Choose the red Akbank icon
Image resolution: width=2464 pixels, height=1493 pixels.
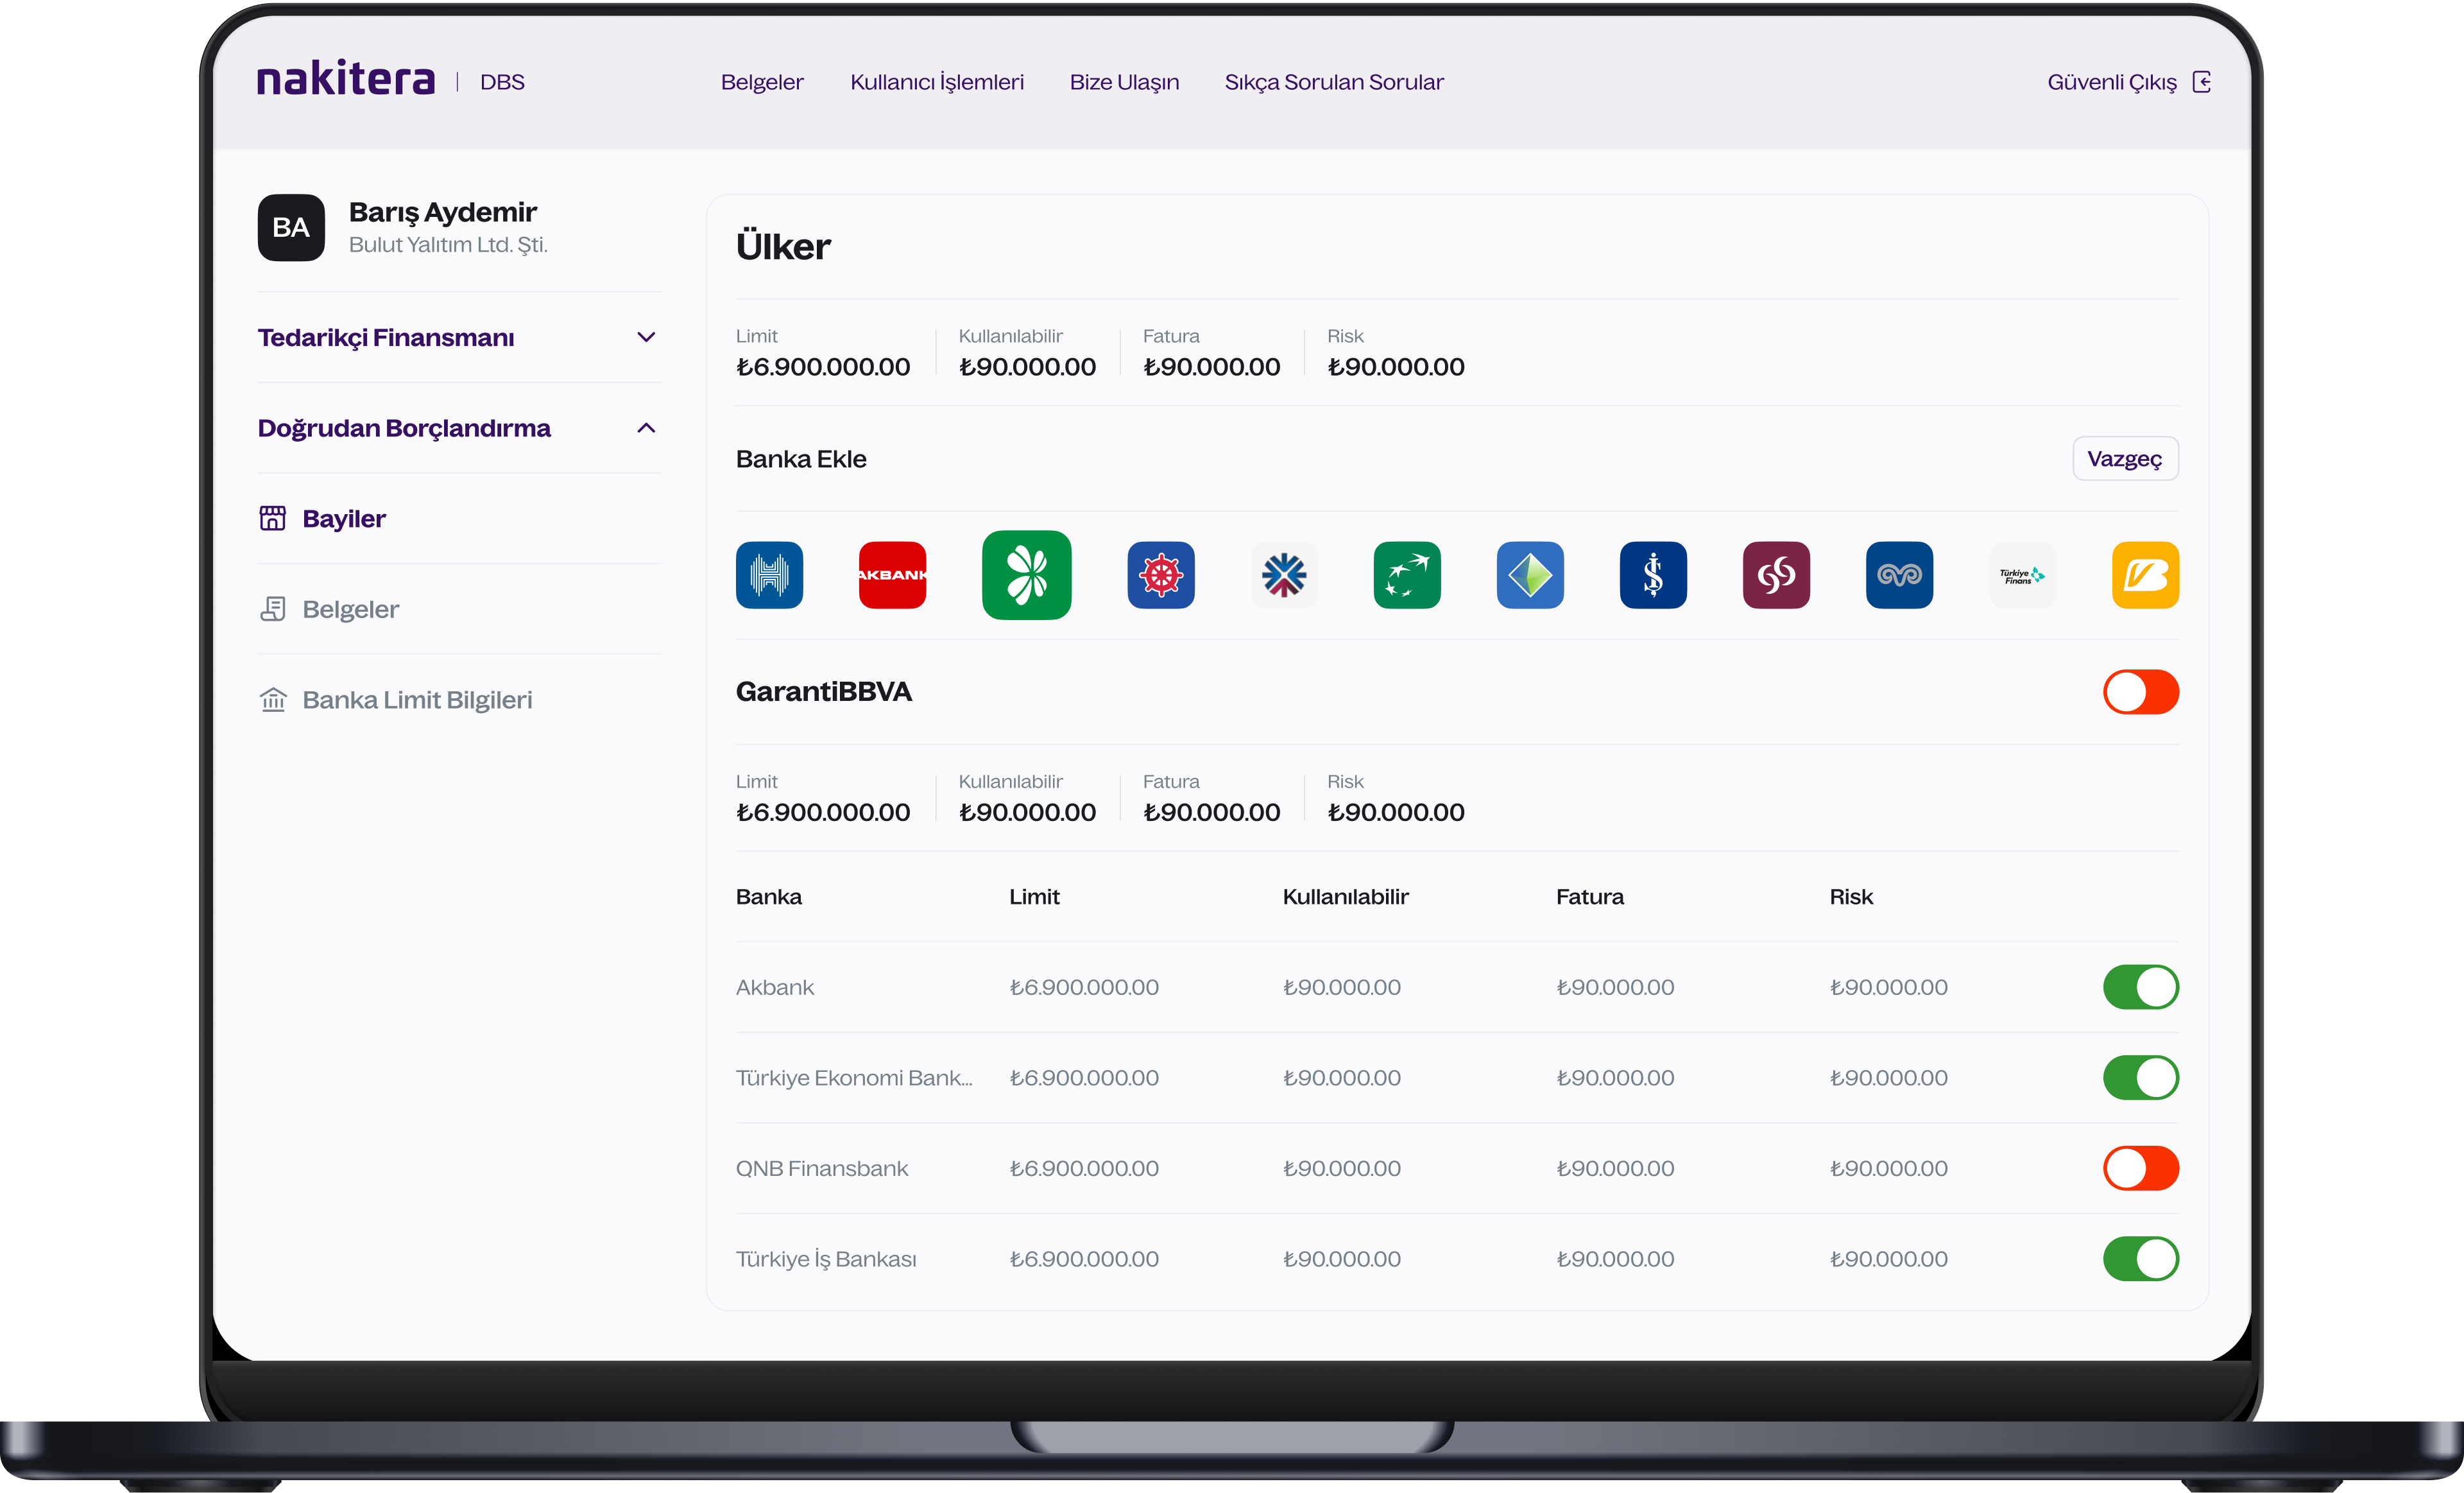point(892,575)
